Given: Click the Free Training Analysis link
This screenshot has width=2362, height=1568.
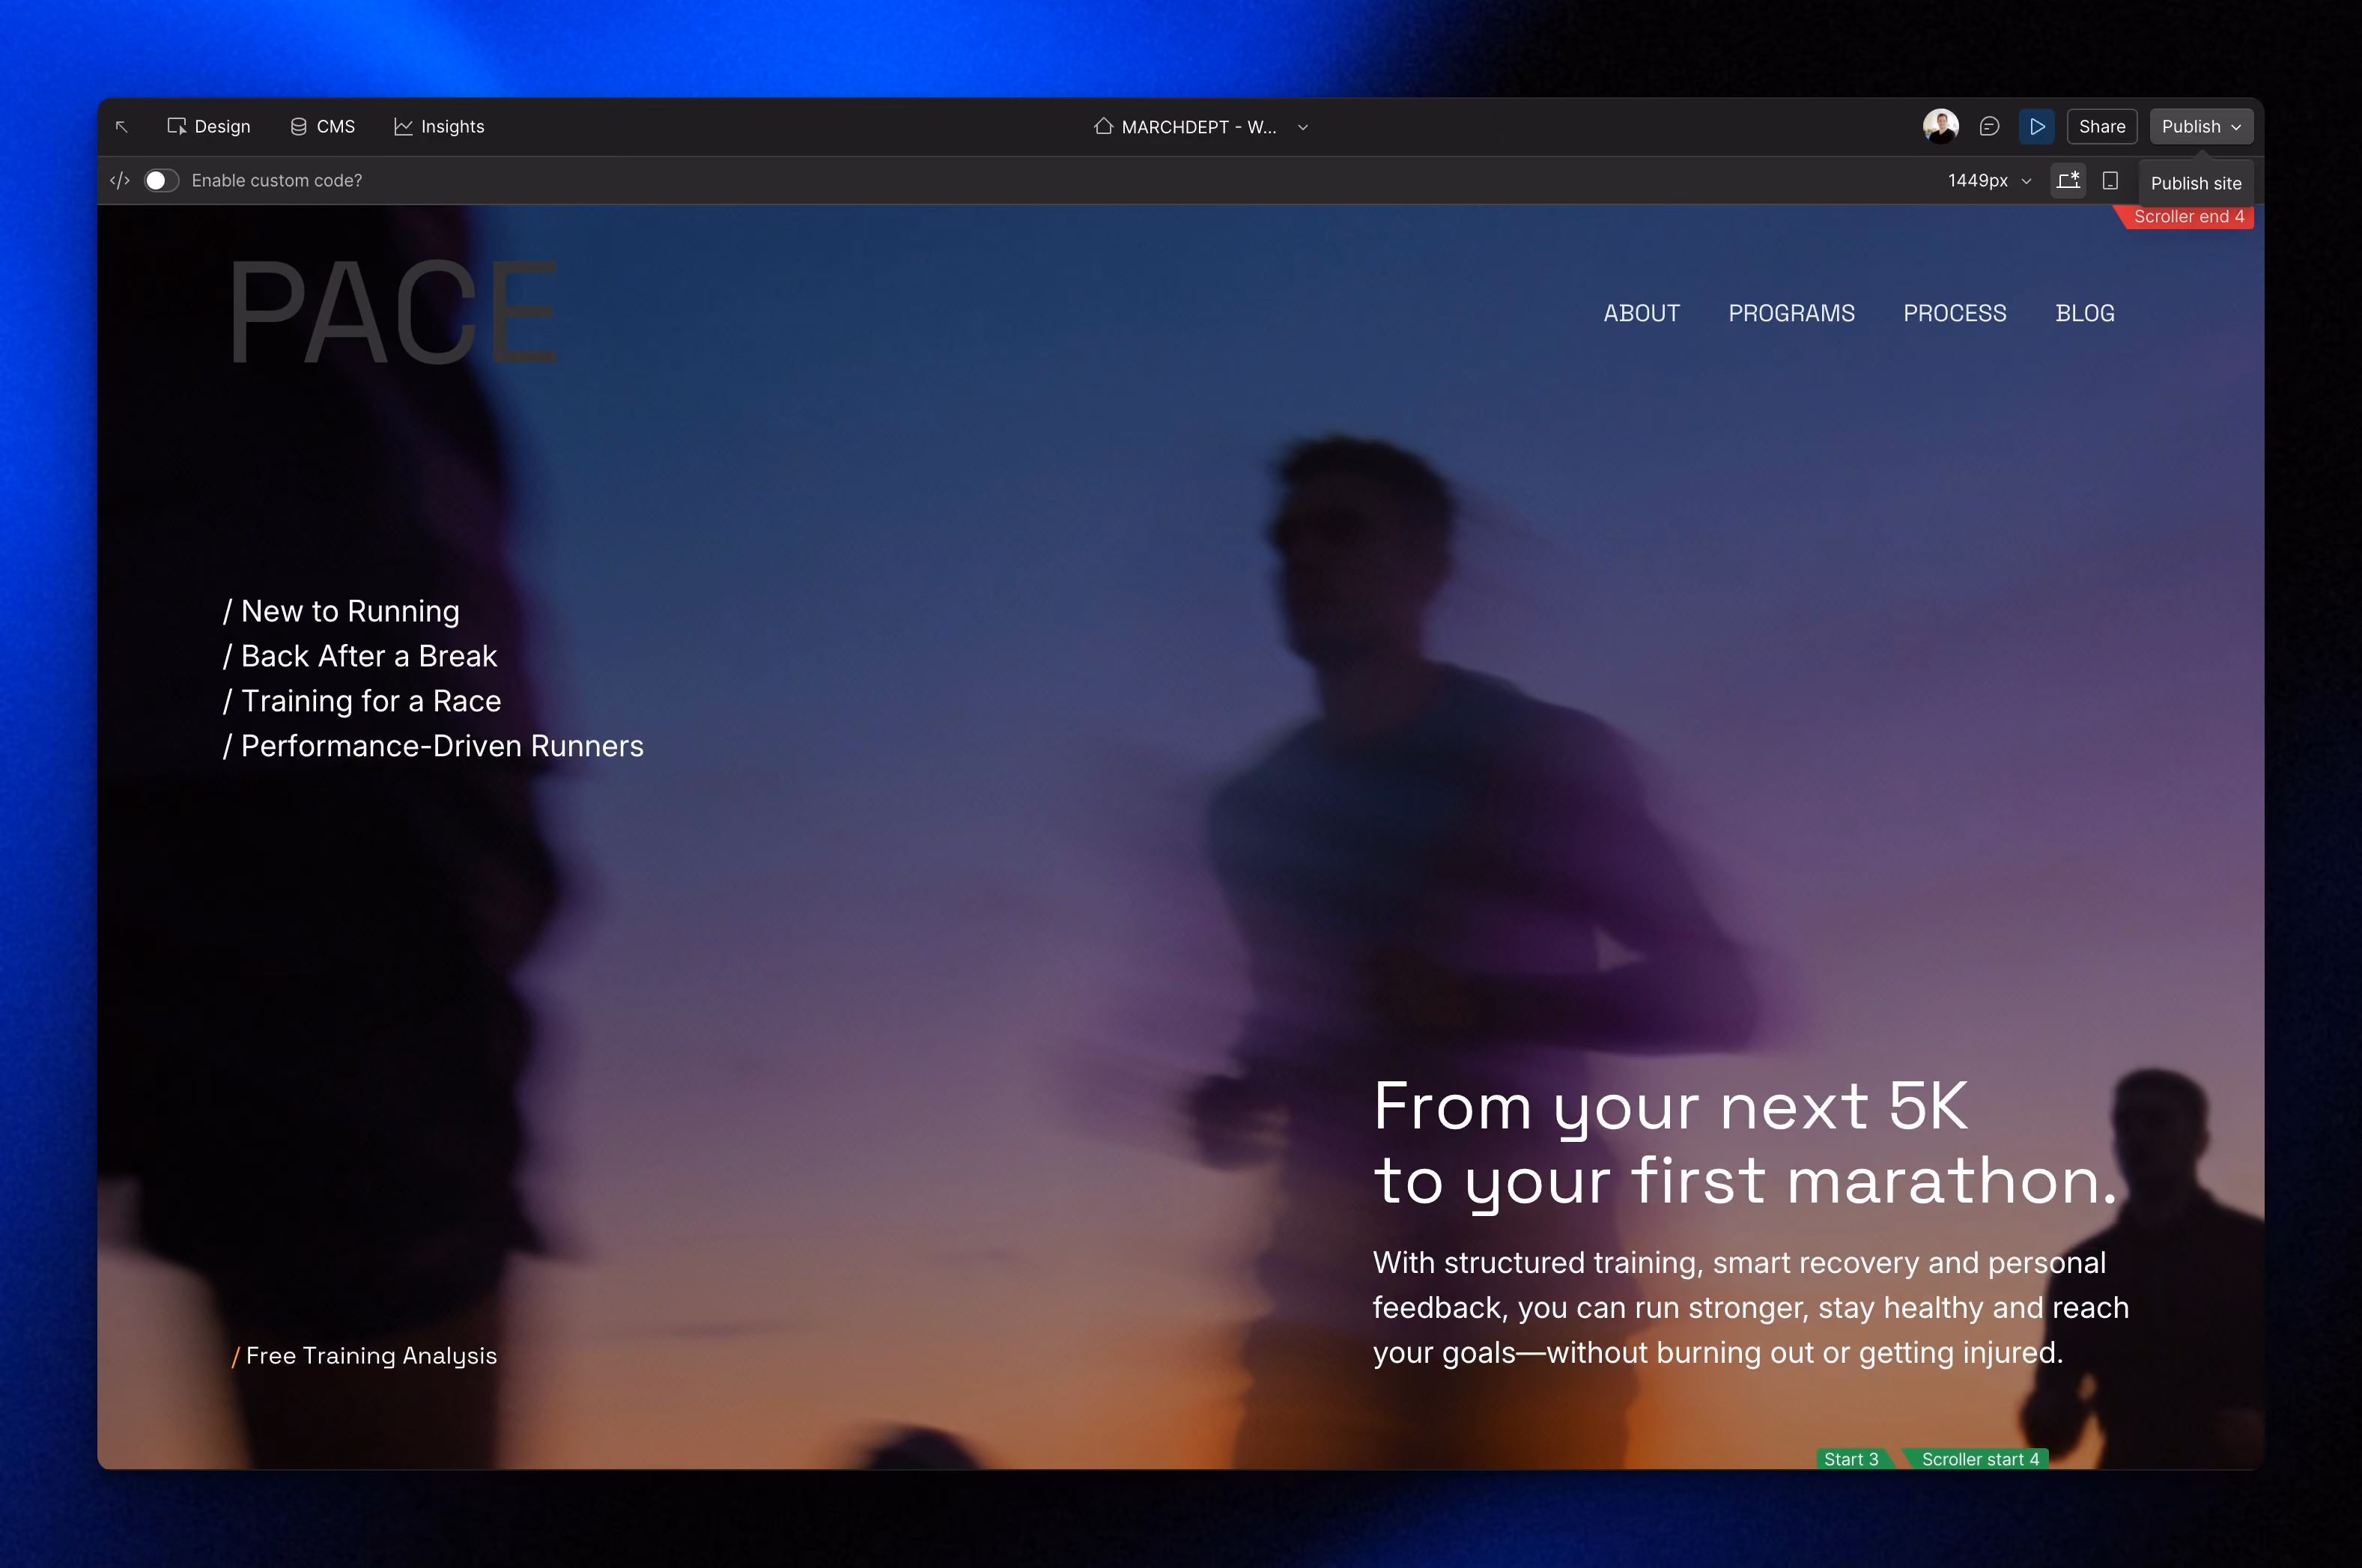Looking at the screenshot, I should (364, 1355).
